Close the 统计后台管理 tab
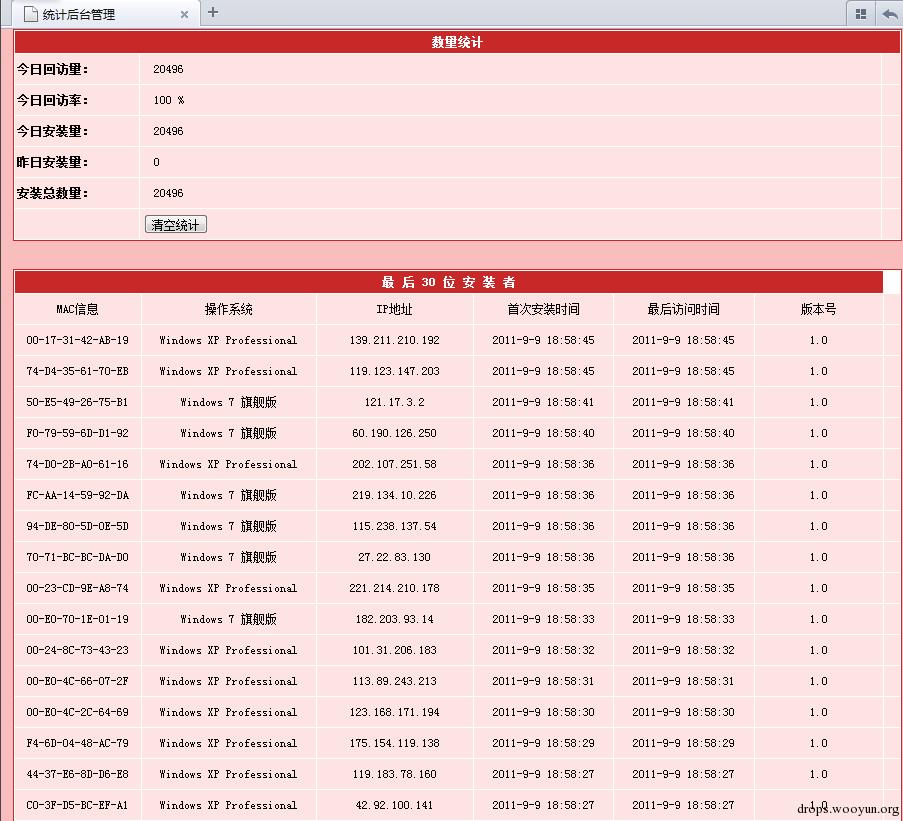Image resolution: width=903 pixels, height=821 pixels. (x=184, y=14)
